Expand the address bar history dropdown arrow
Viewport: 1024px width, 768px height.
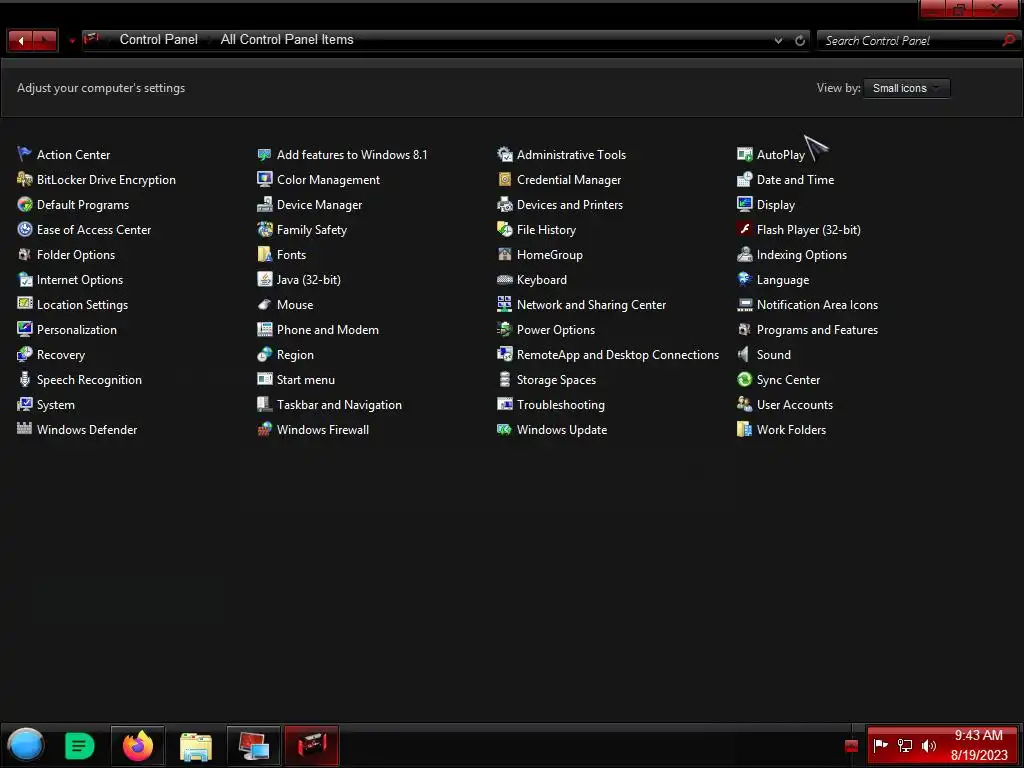(778, 40)
